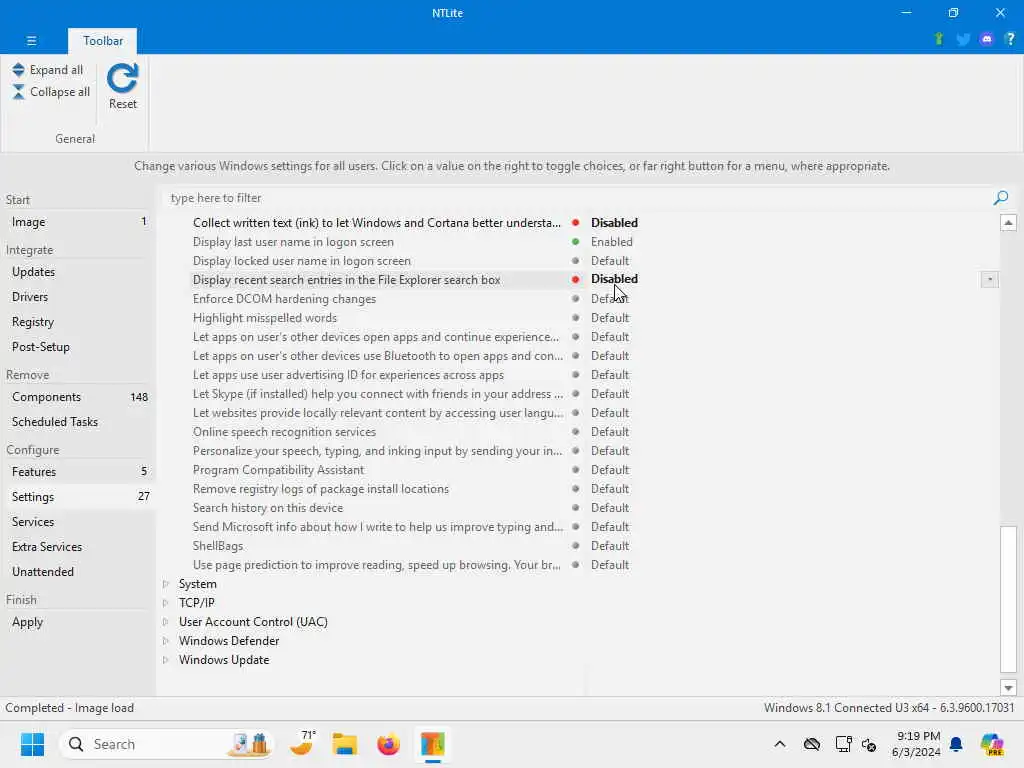This screenshot has height=768, width=1024.
Task: Open the notifications bell
Action: [956, 744]
